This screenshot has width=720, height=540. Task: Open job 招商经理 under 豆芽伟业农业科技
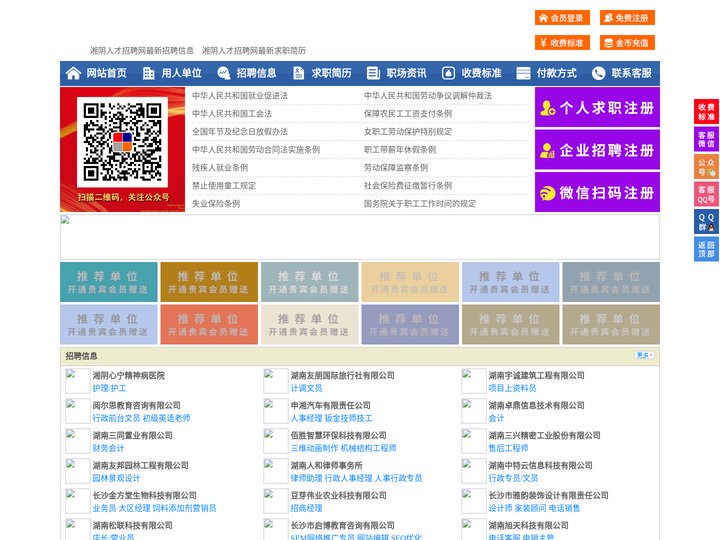(x=306, y=508)
